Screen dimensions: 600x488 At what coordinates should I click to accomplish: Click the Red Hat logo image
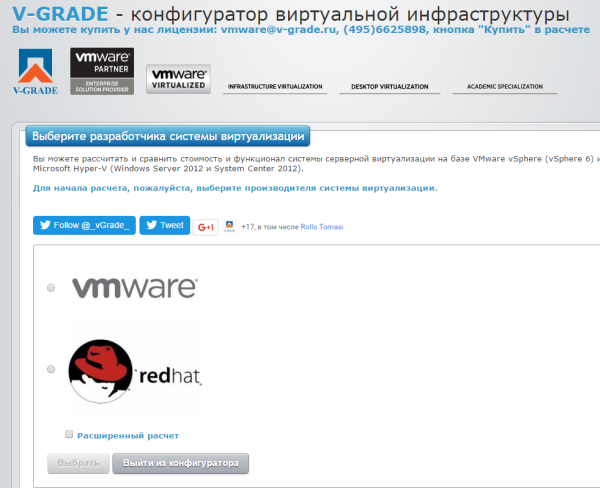pos(135,370)
